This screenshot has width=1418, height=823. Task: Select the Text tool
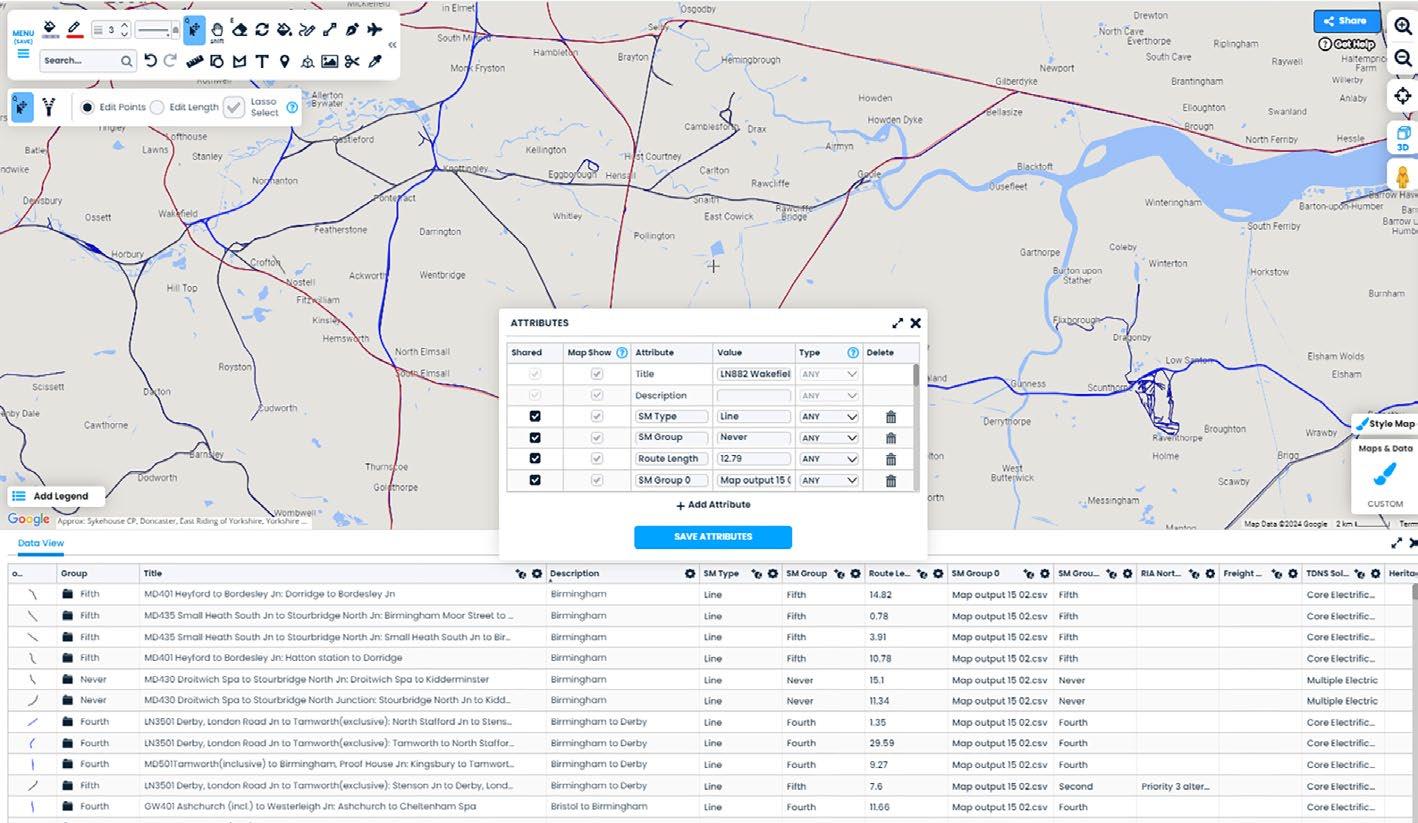pyautogui.click(x=262, y=61)
